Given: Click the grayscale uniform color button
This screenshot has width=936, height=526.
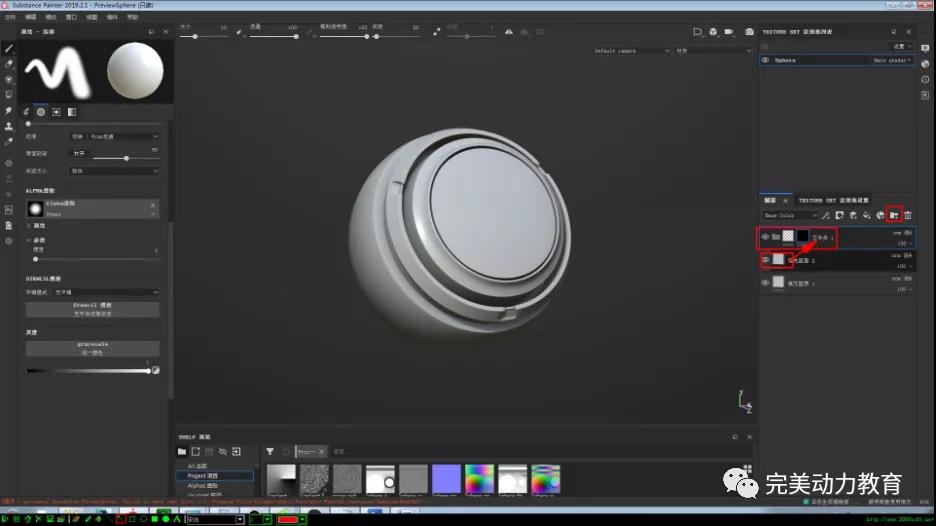Looking at the screenshot, I should [92, 348].
